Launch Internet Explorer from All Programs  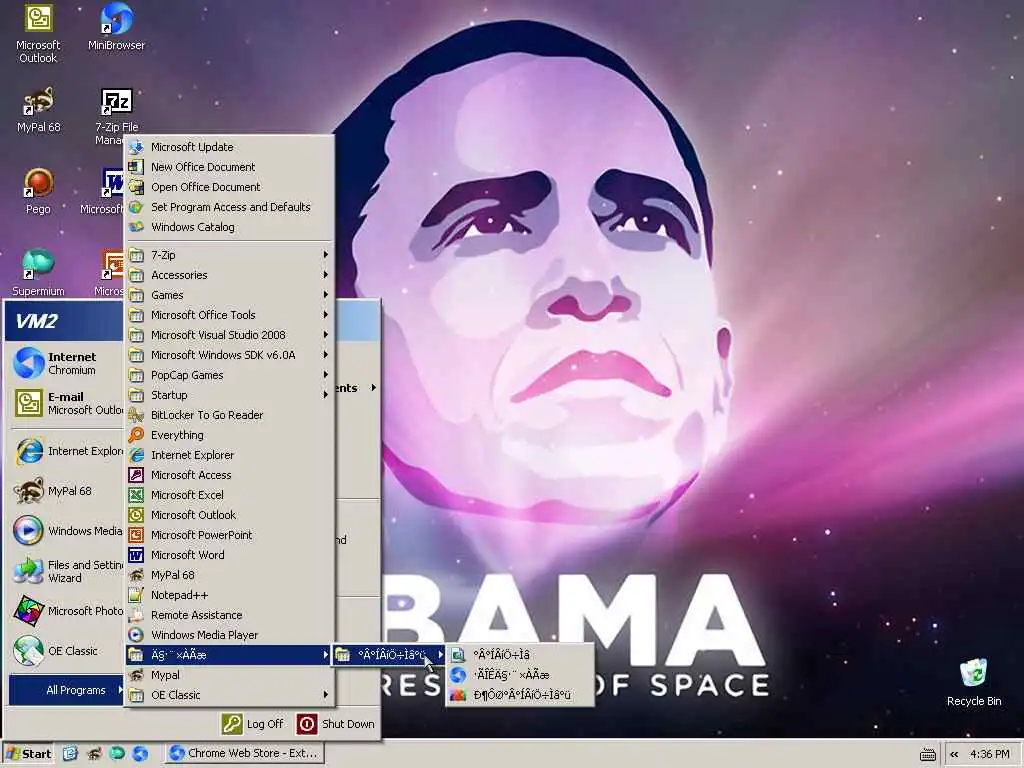click(x=229, y=455)
